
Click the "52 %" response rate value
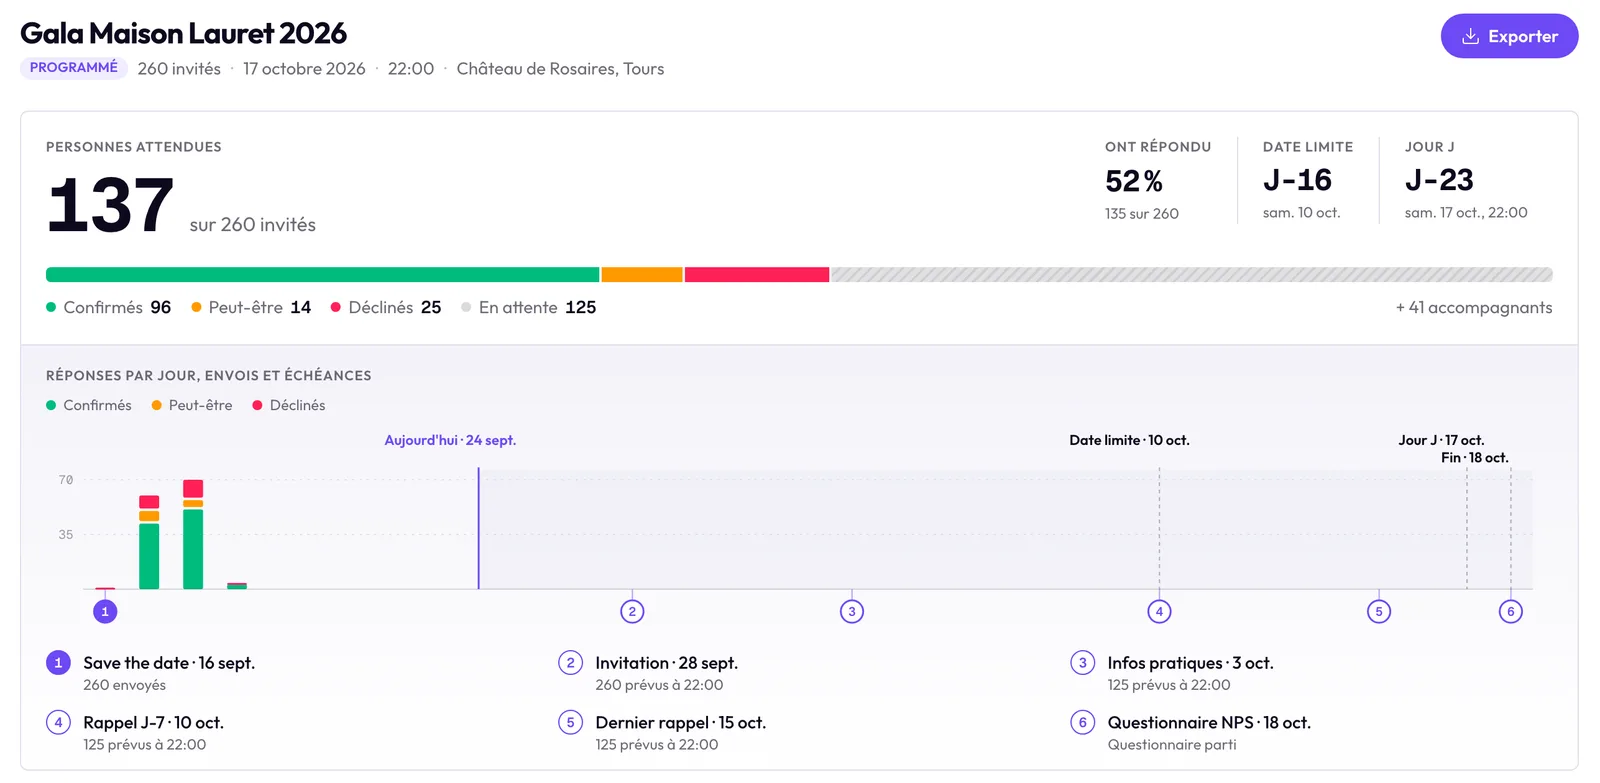click(1134, 181)
